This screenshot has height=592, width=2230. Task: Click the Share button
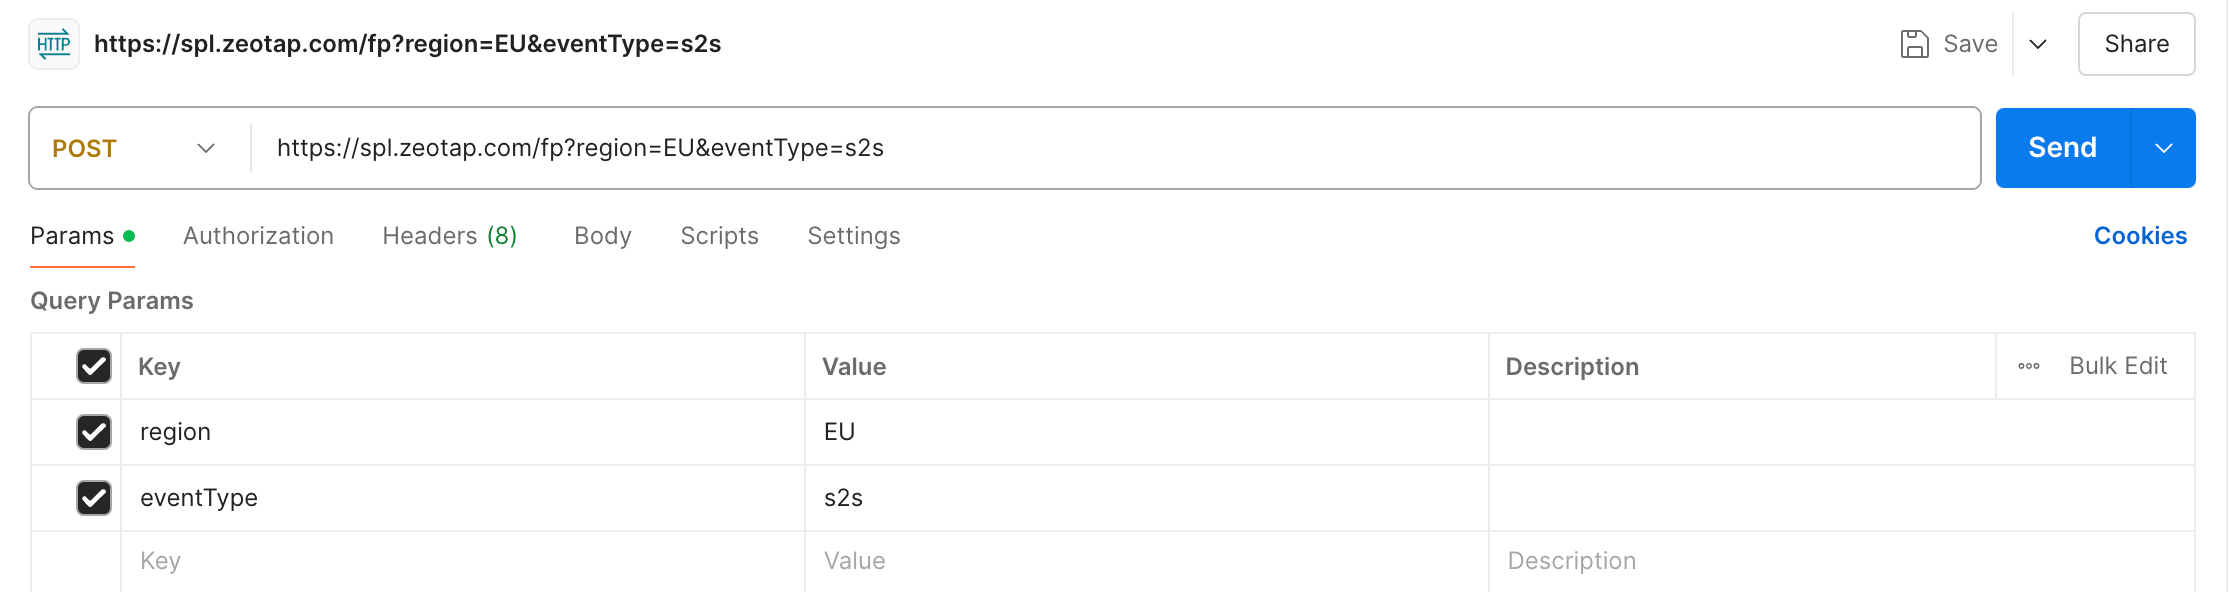2136,44
